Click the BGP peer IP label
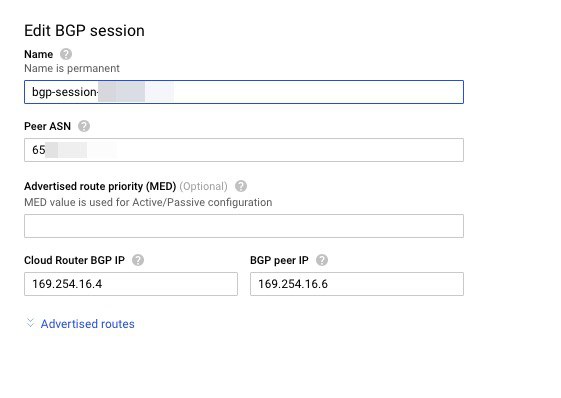 [279, 260]
